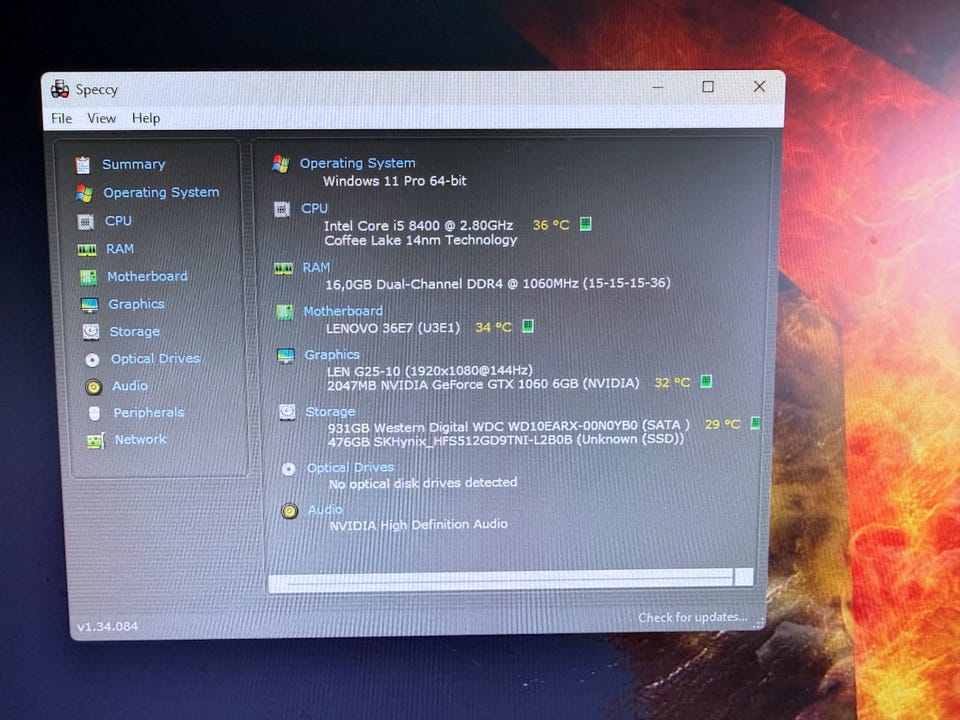Click the green temperature indicator next to 32 °C

pos(705,381)
